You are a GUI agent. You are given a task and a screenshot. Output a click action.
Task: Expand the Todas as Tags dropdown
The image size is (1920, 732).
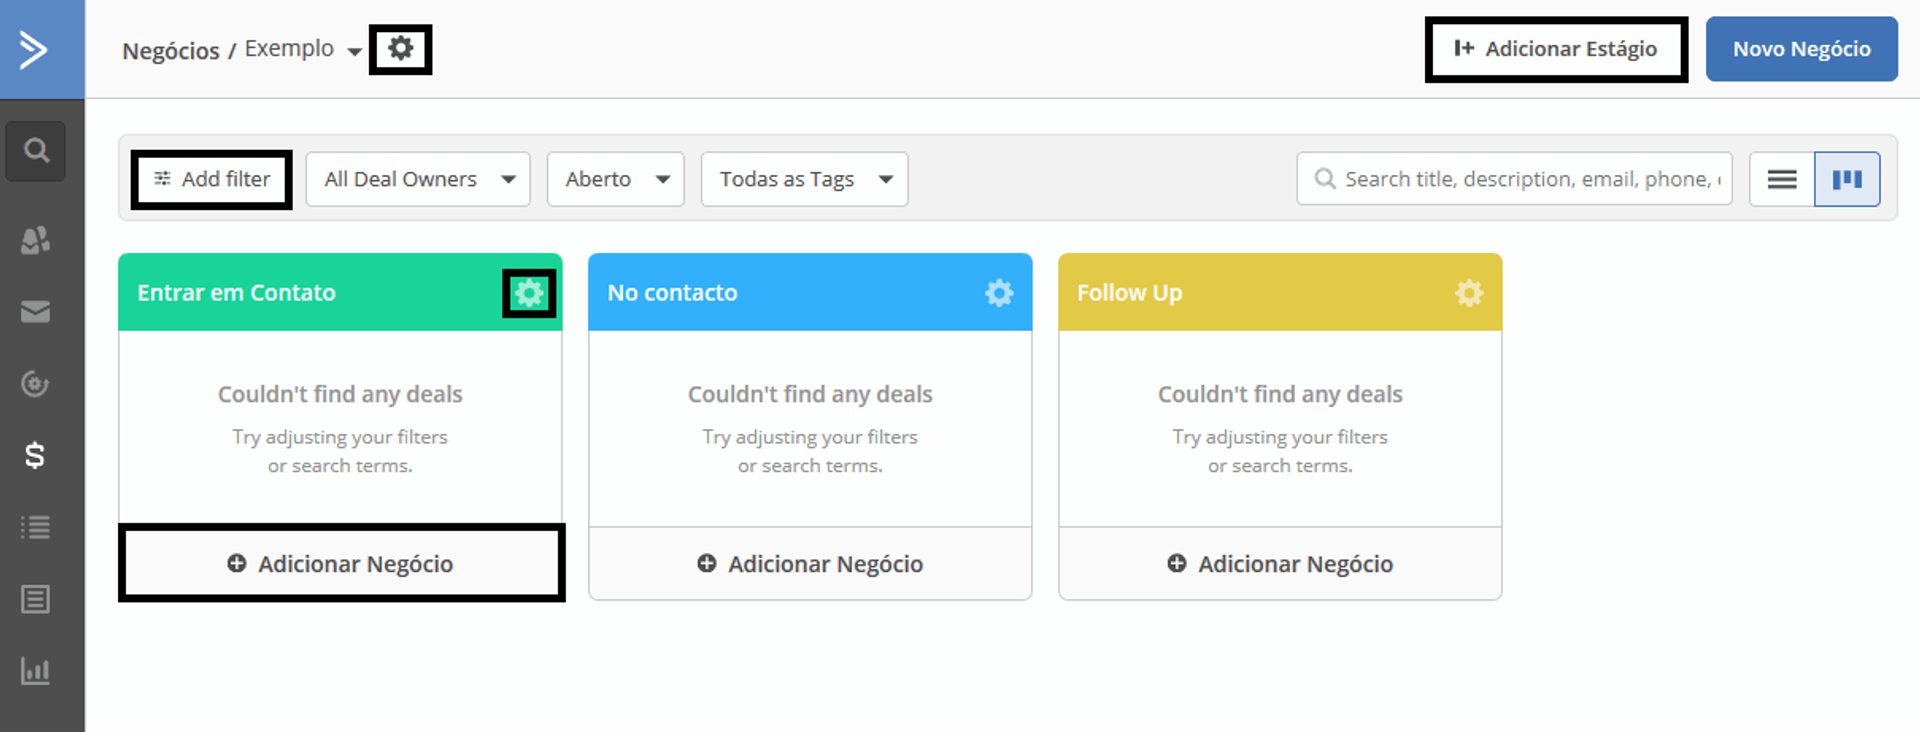point(804,179)
